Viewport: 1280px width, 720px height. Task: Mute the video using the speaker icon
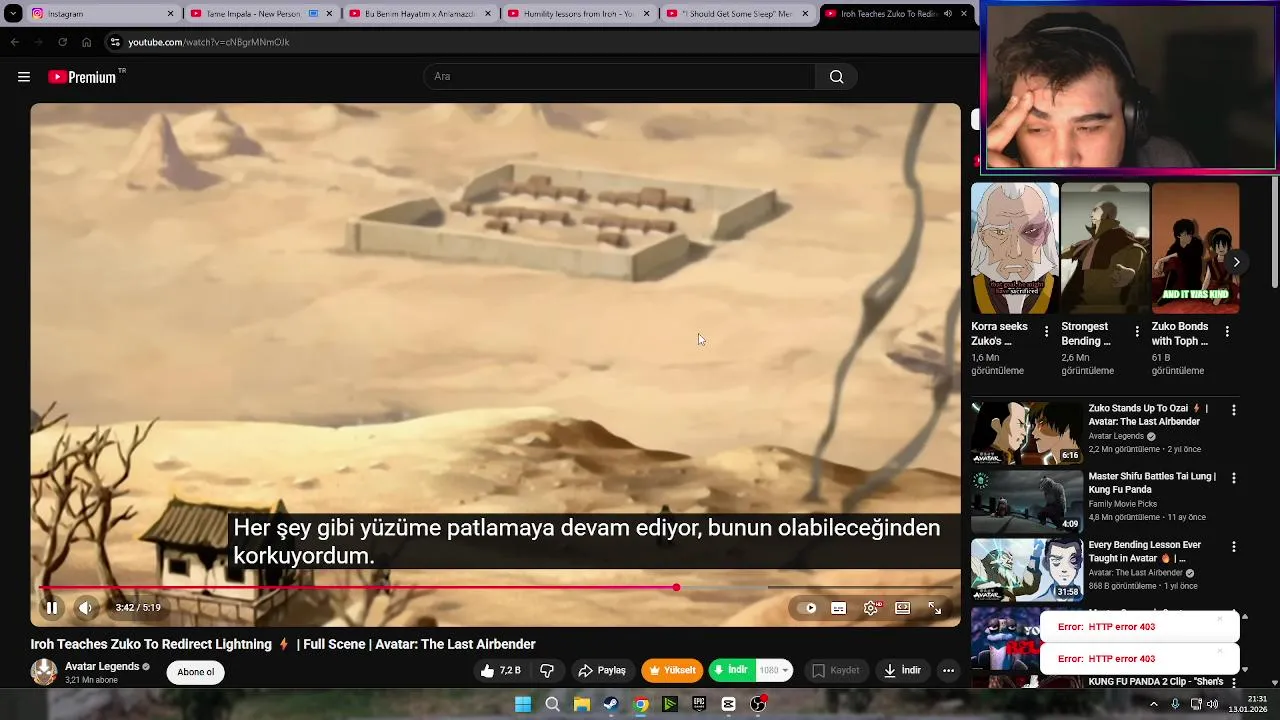coord(86,607)
